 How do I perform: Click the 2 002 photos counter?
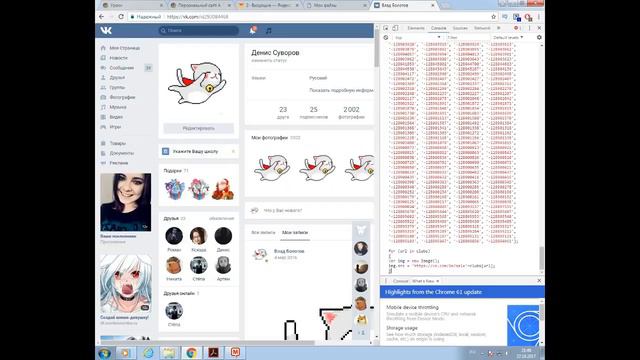coord(351,113)
